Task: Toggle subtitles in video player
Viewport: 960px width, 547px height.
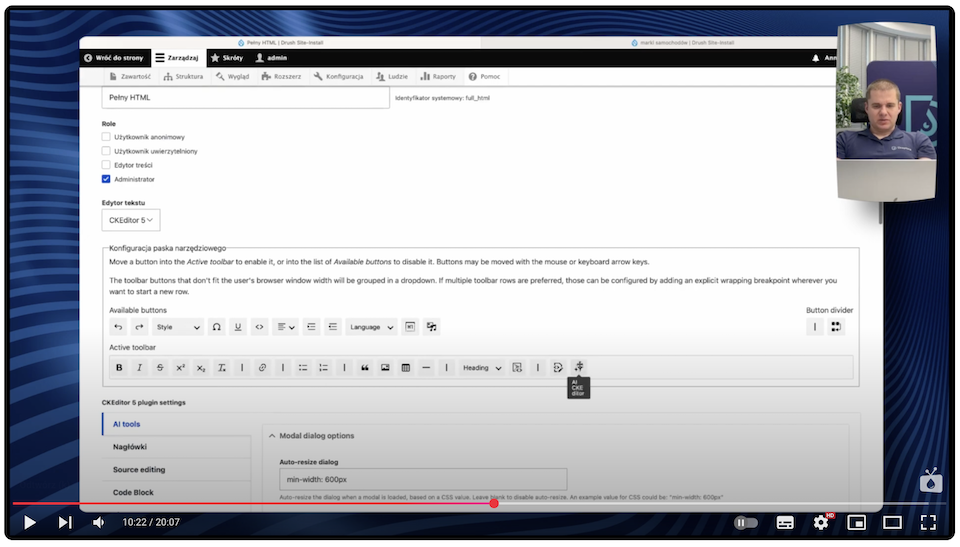Action: pyautogui.click(x=785, y=522)
